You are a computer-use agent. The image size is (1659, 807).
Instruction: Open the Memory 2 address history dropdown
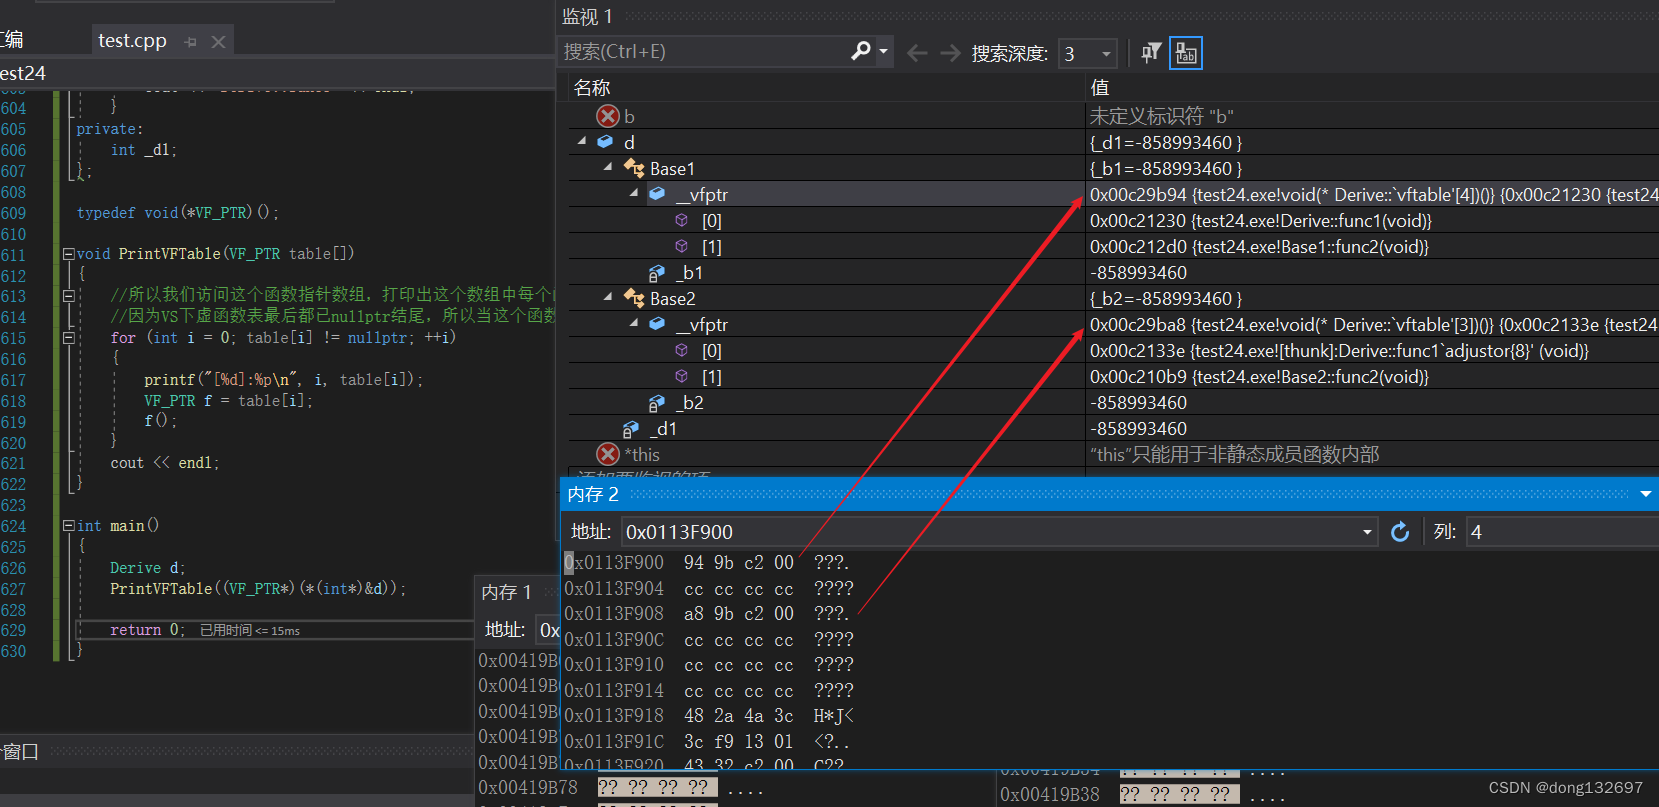[x=1367, y=532]
